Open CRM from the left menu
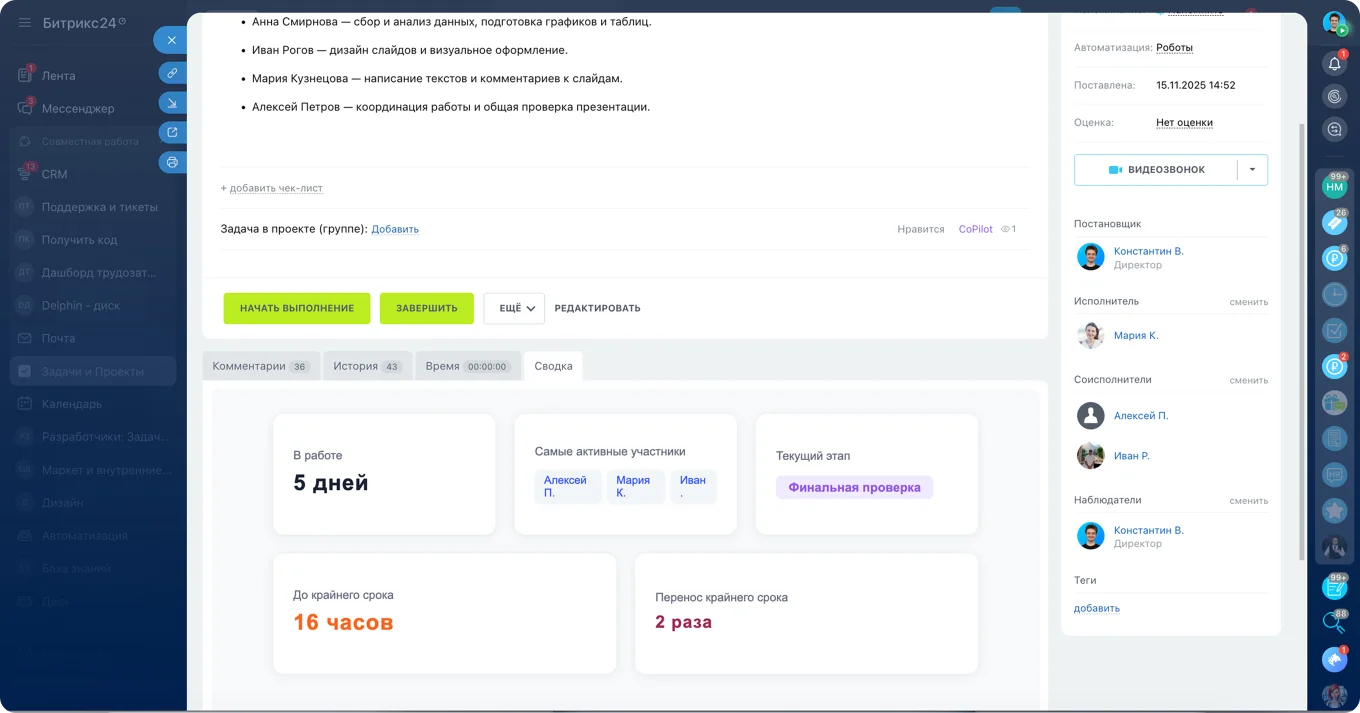The image size is (1360, 713). [x=55, y=174]
